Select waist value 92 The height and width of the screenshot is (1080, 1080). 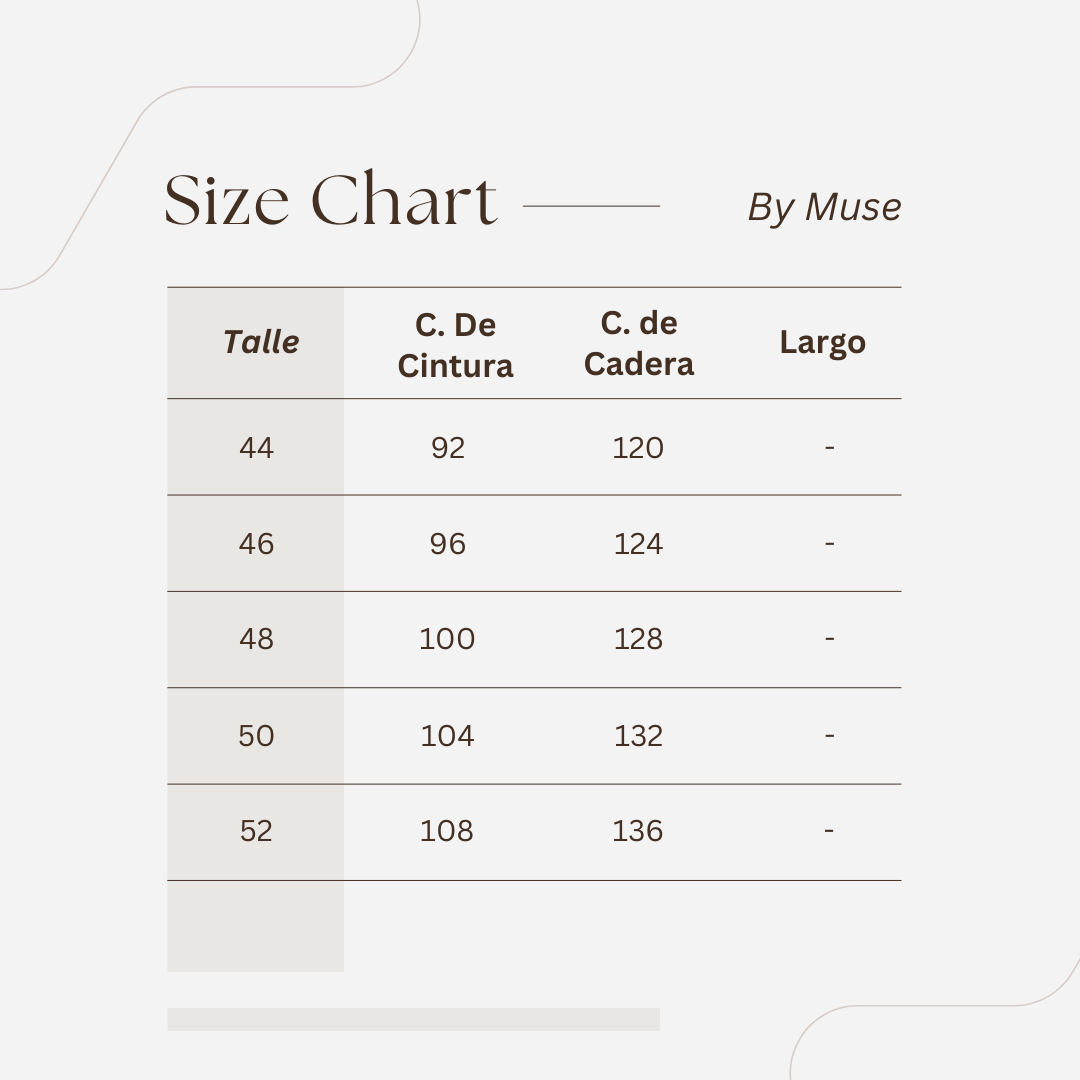(448, 447)
